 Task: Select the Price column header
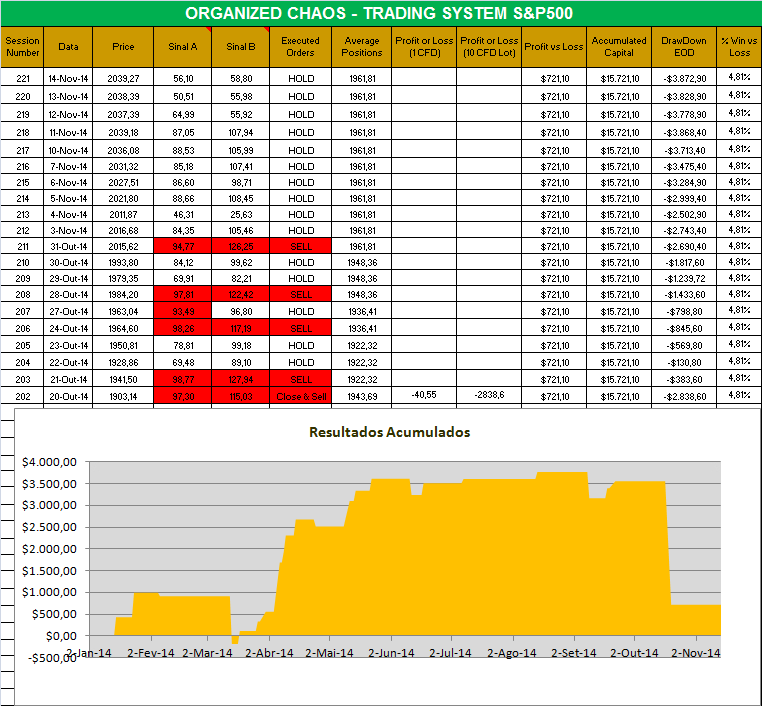(x=123, y=47)
